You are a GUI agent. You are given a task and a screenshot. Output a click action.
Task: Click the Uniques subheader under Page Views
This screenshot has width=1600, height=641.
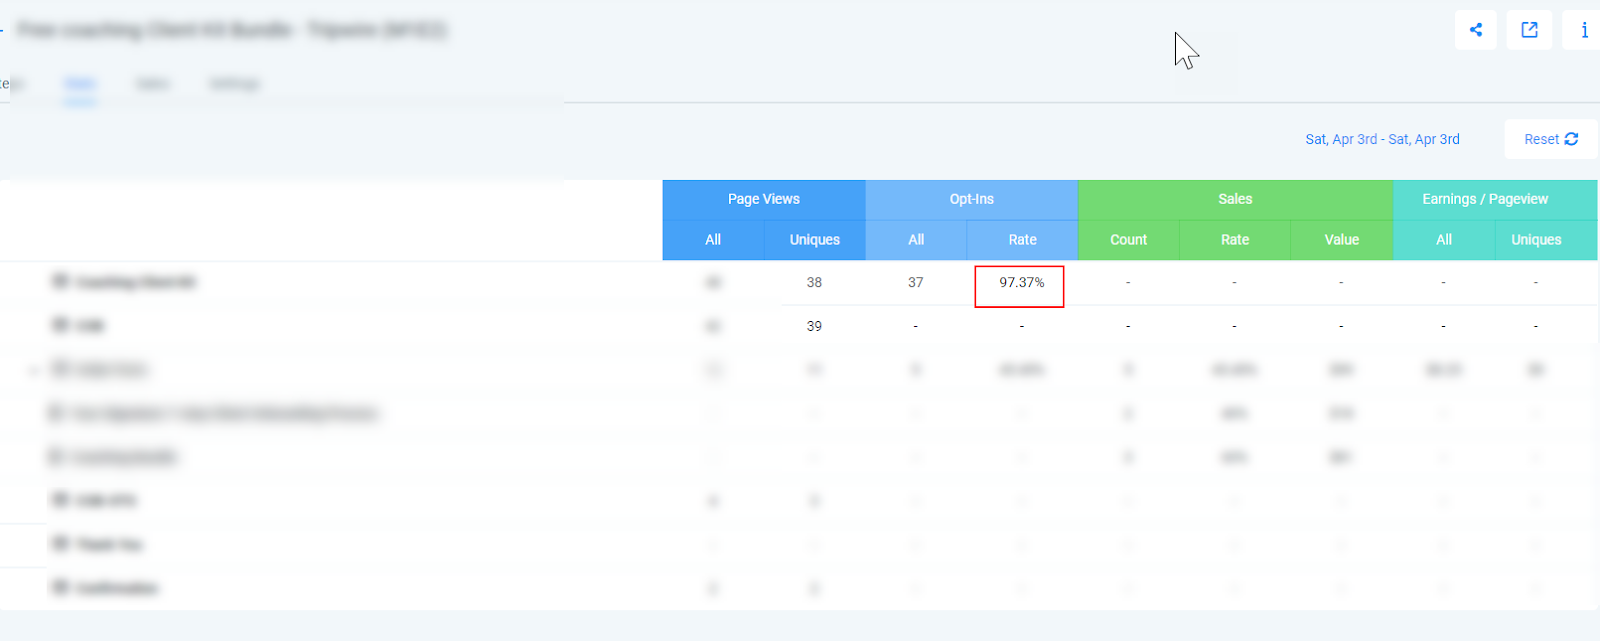click(815, 240)
